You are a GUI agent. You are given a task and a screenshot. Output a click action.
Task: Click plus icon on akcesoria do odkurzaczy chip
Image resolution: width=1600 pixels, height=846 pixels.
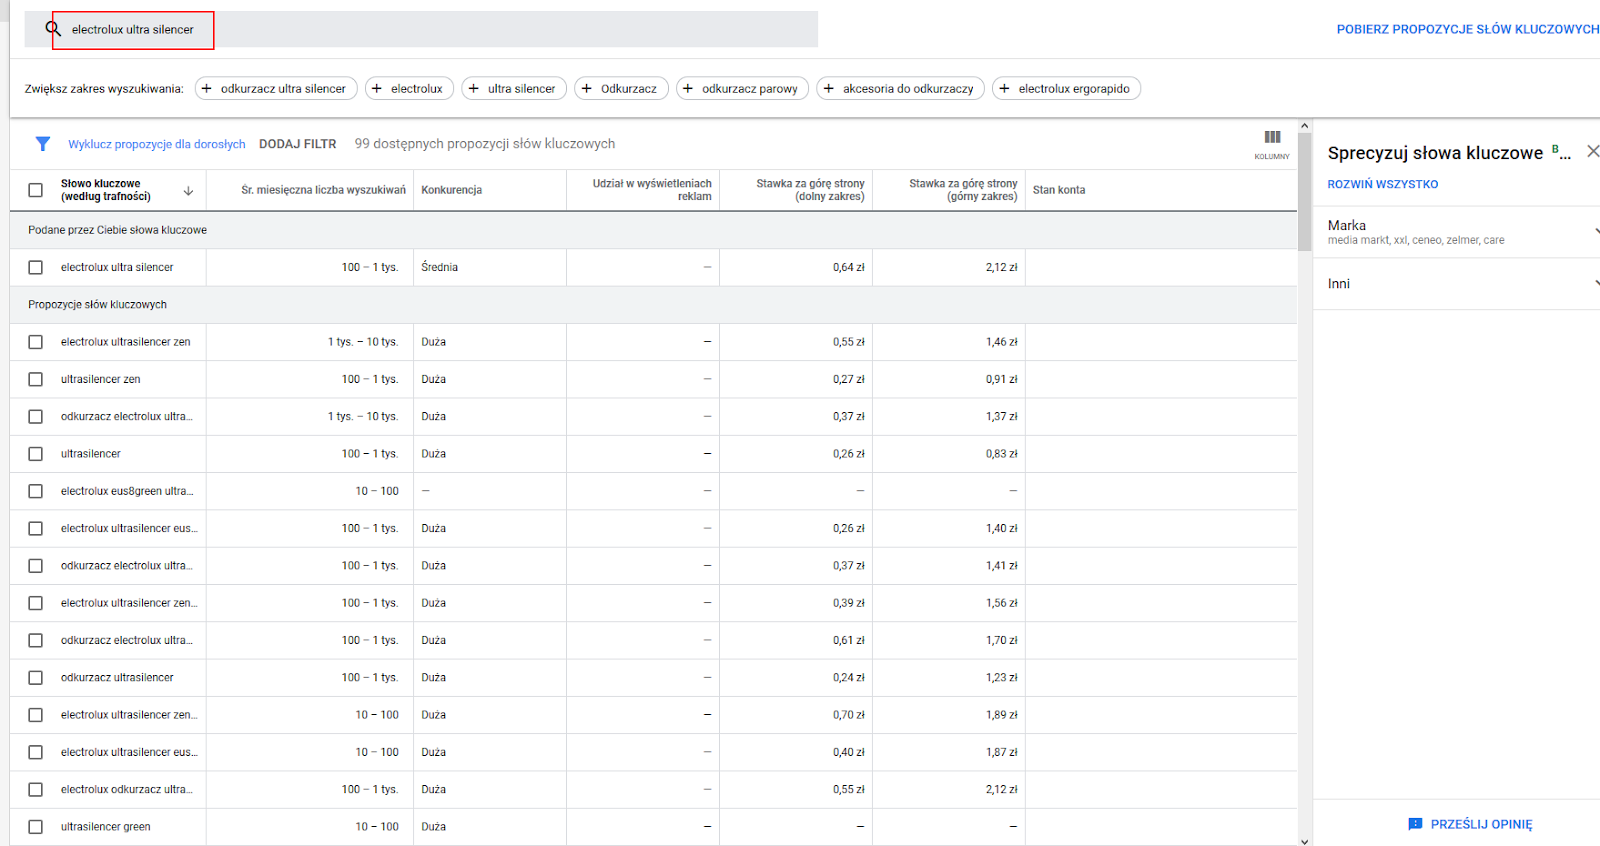pyautogui.click(x=829, y=88)
